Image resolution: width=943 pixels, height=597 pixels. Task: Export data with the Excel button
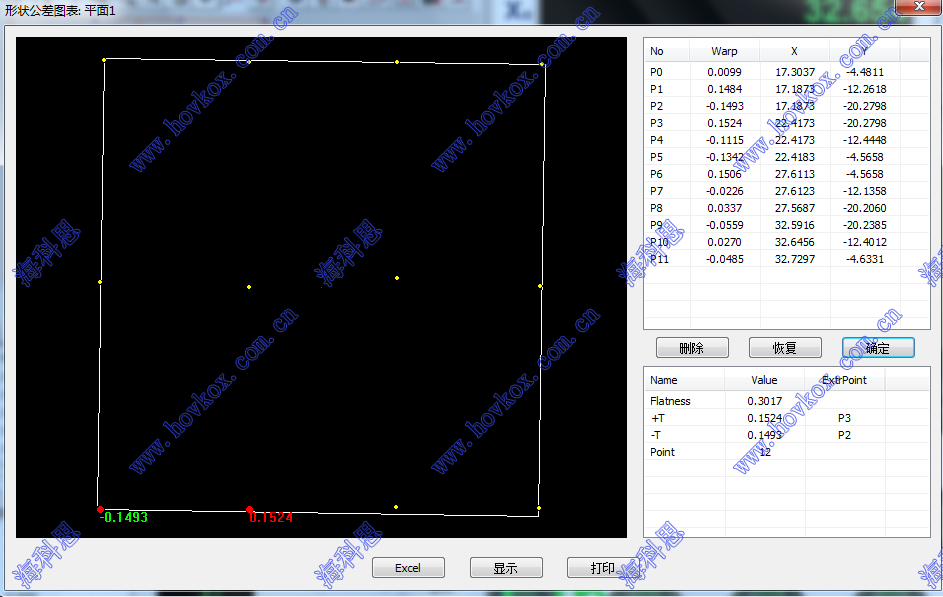(408, 568)
